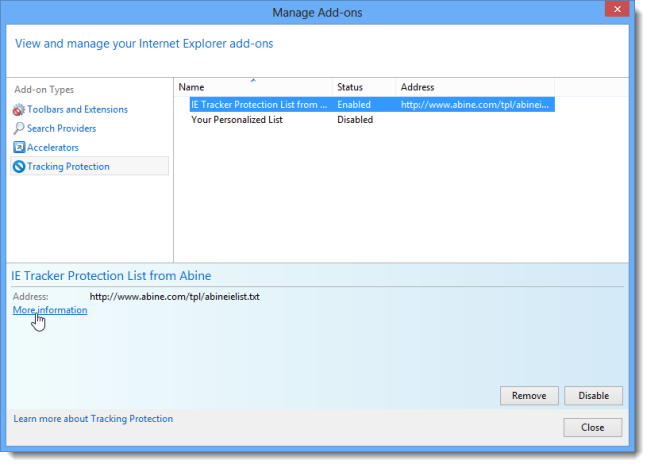
Task: Switch to the Accelerators category
Action: coord(53,148)
